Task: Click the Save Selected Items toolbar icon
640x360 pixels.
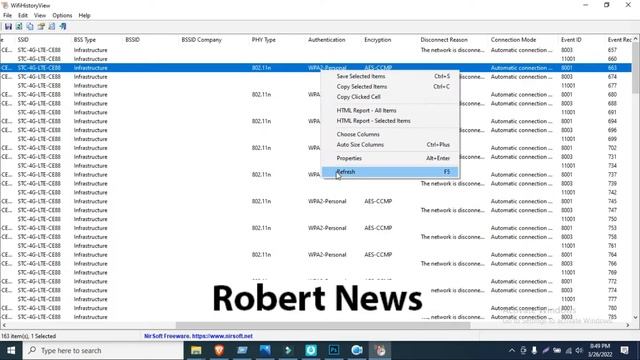Action: (x=8, y=27)
